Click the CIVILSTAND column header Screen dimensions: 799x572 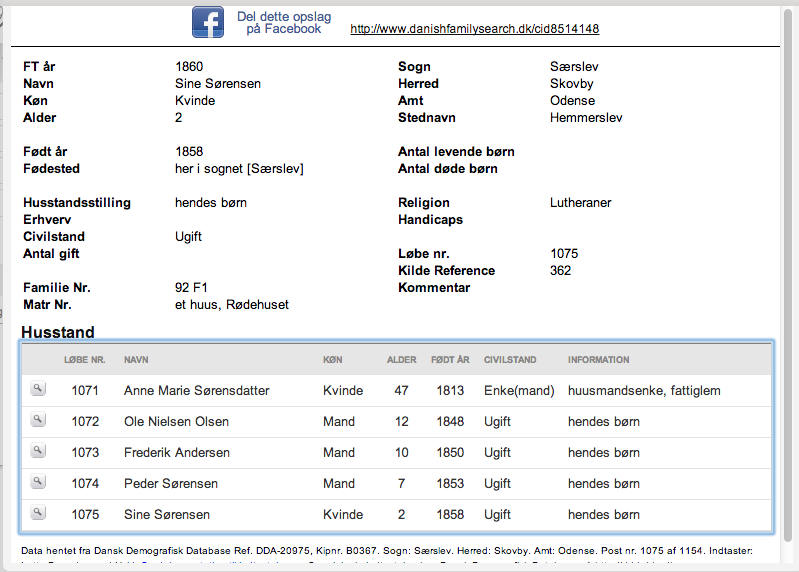[510, 360]
